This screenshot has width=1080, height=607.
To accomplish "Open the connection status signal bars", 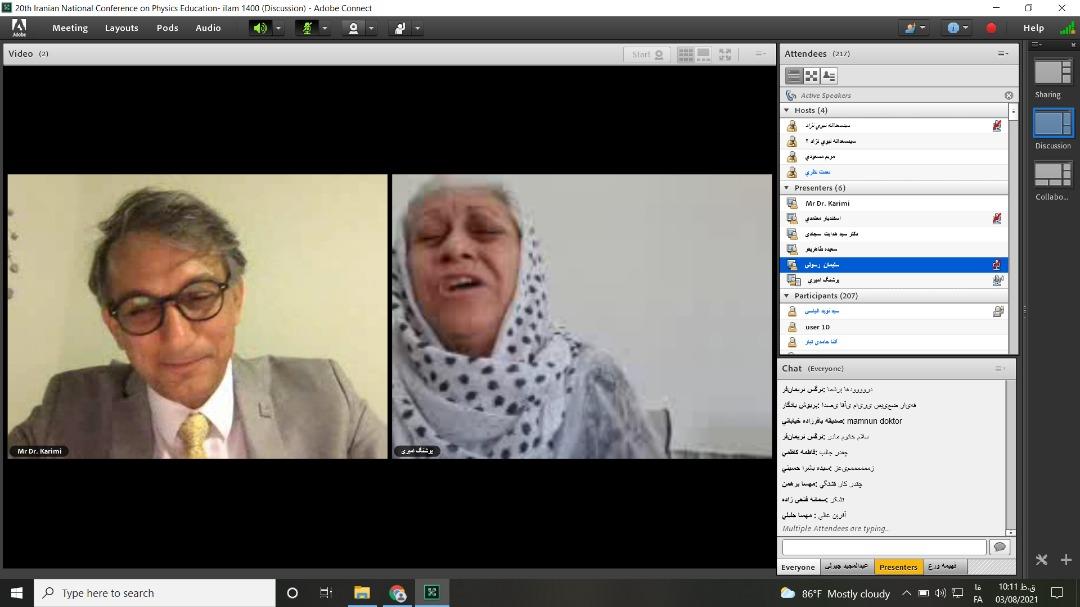I will click(x=1066, y=28).
